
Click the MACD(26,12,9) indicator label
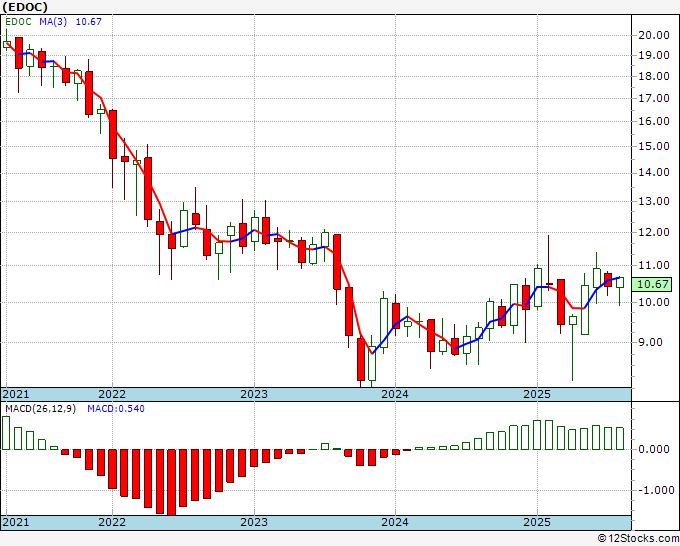pyautogui.click(x=40, y=409)
